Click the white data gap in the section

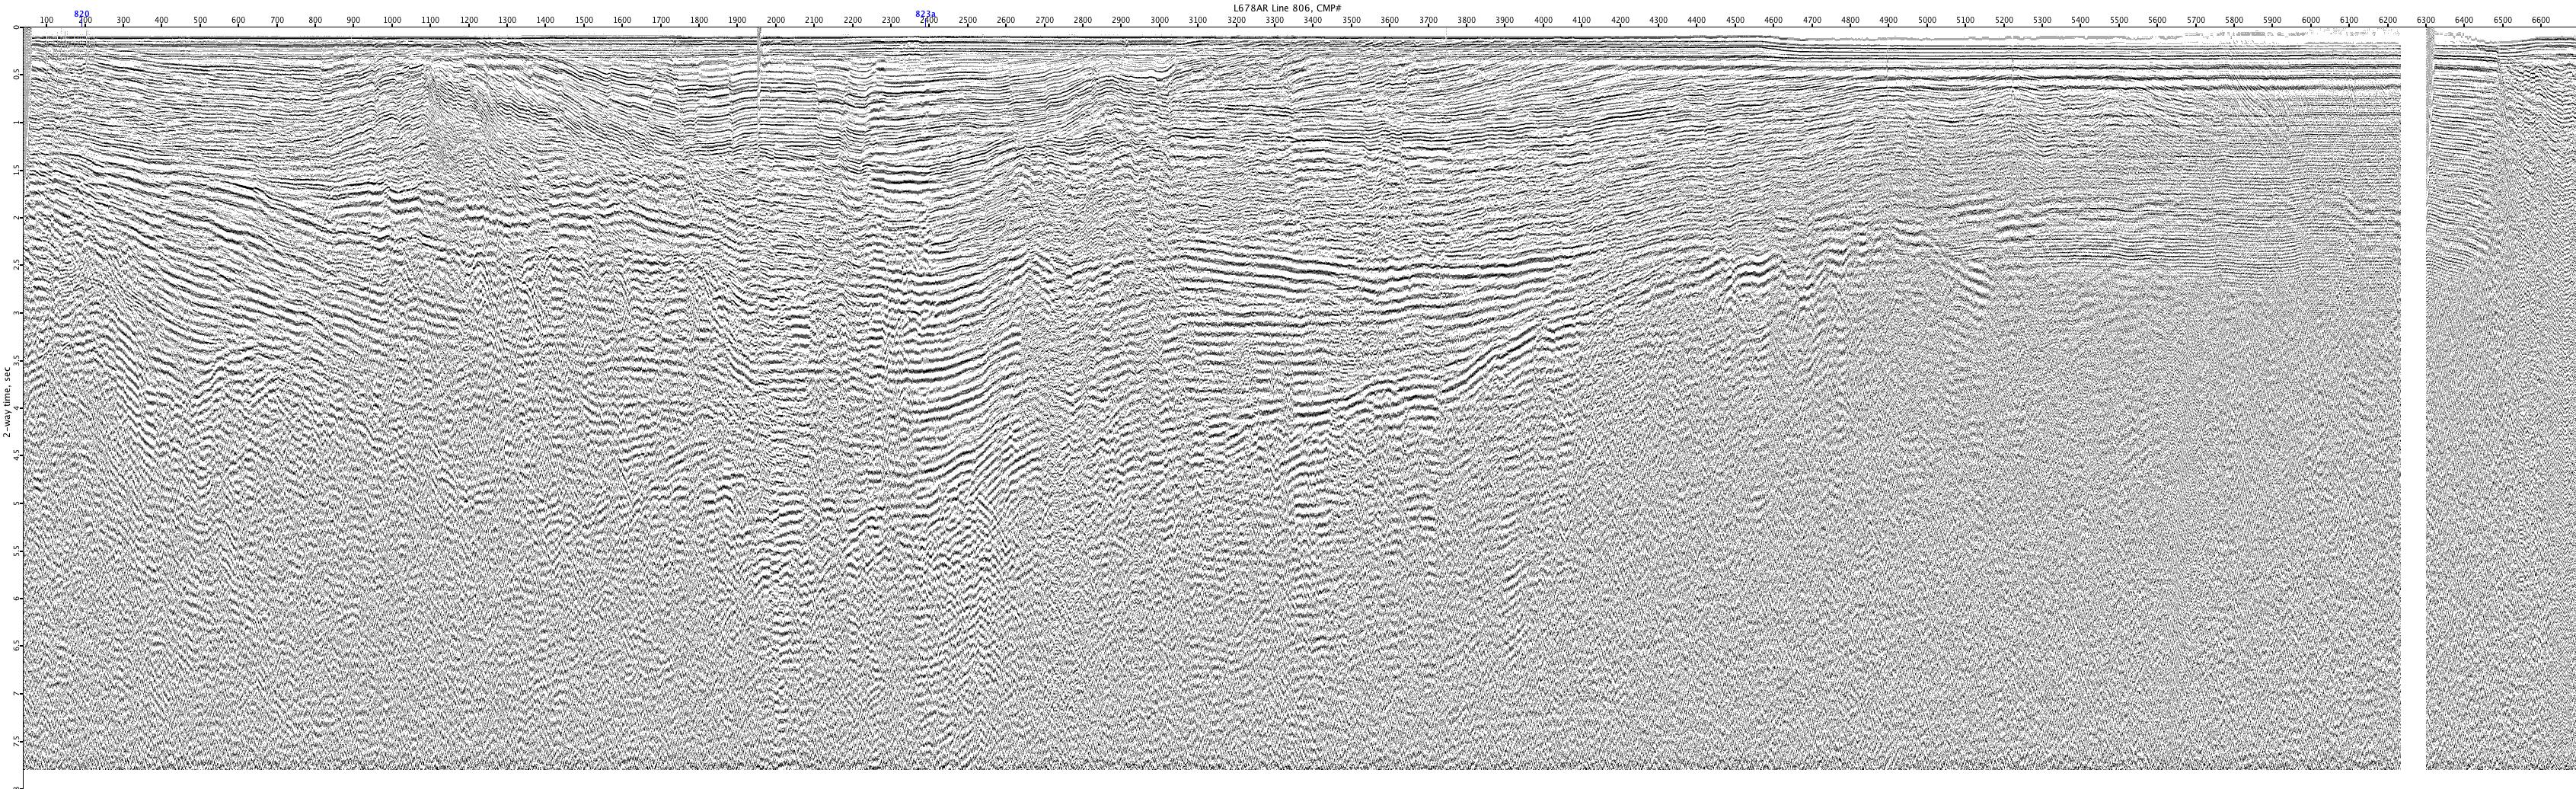[x=2413, y=400]
